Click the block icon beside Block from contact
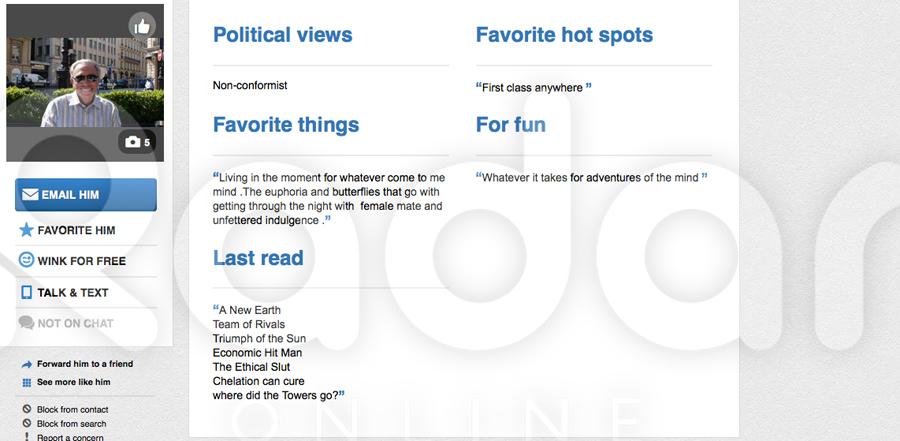 (x=27, y=410)
